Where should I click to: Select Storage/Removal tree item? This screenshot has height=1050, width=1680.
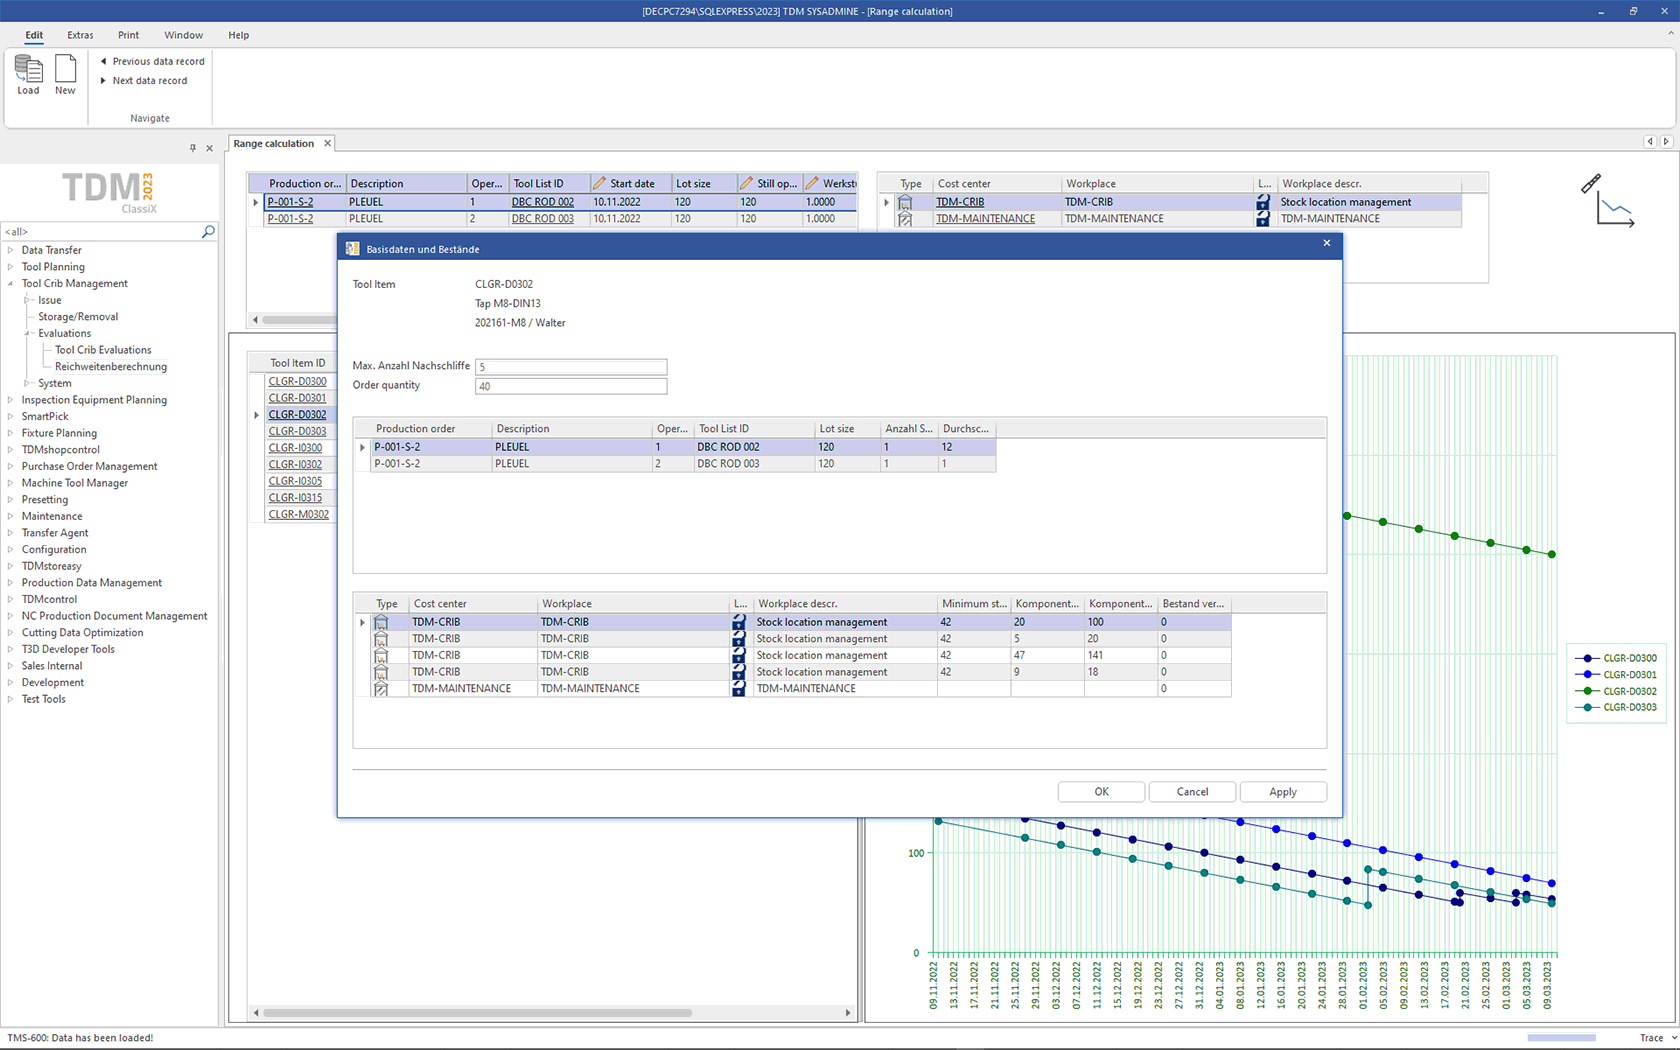[x=78, y=317]
